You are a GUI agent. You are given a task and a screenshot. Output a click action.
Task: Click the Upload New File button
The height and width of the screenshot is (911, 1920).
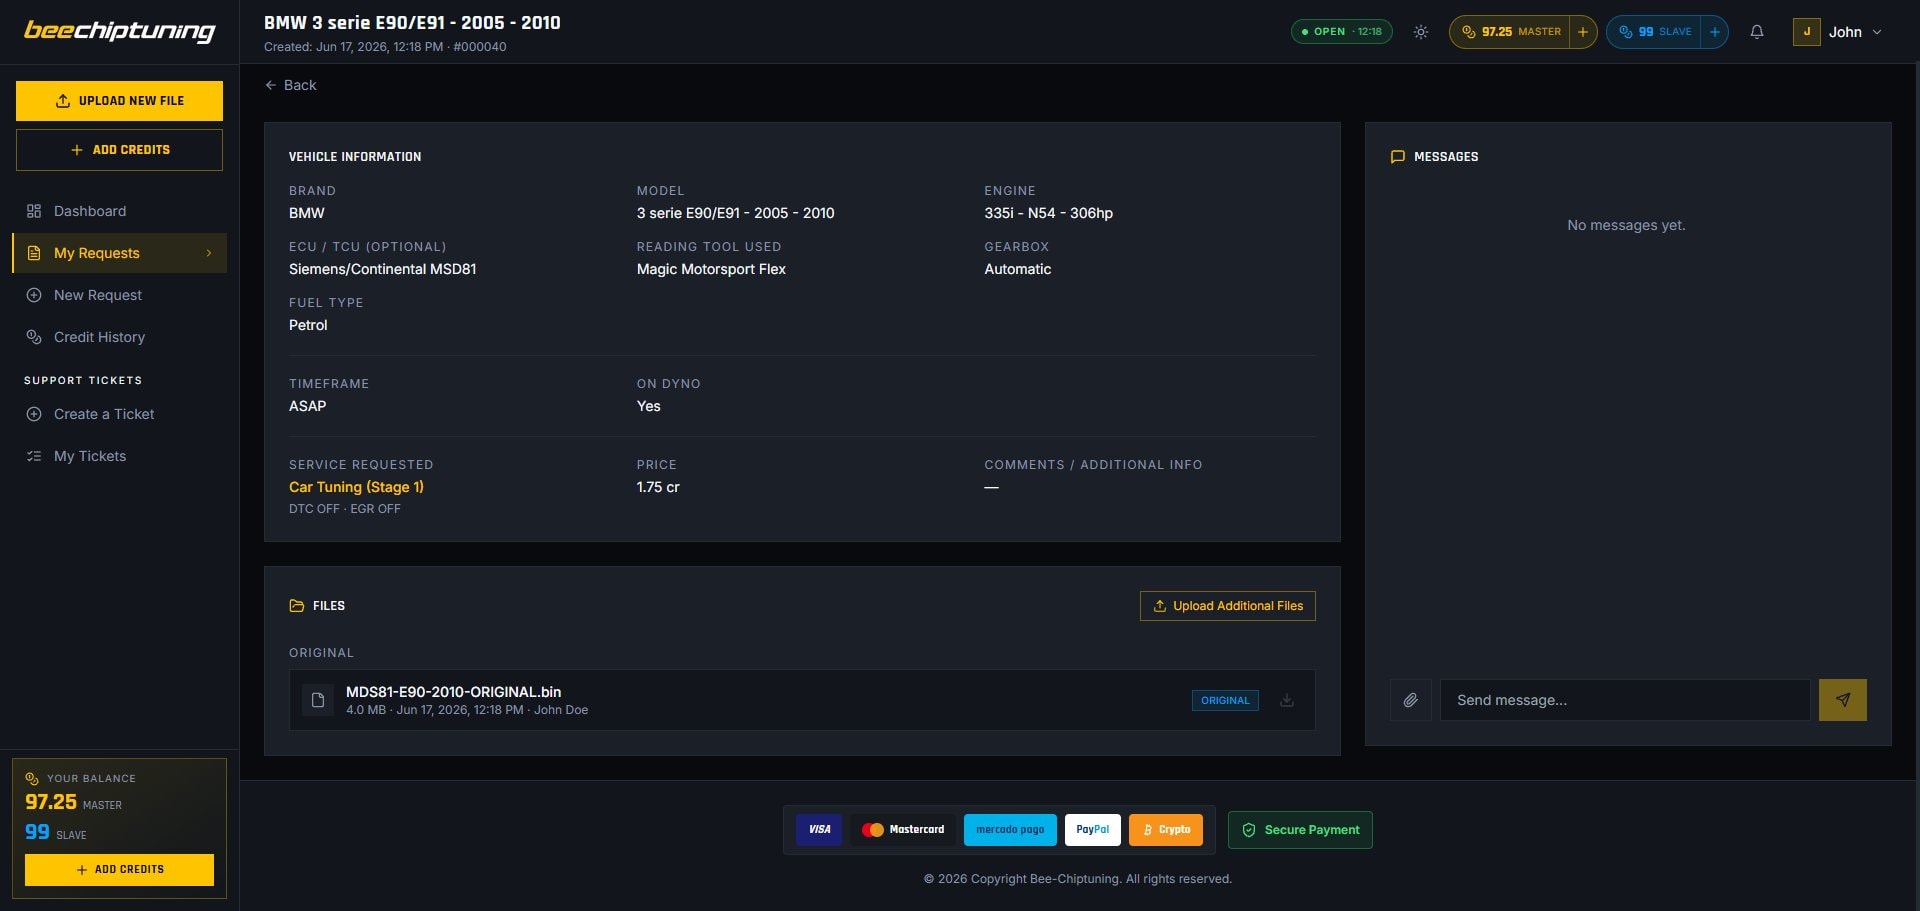pos(119,101)
